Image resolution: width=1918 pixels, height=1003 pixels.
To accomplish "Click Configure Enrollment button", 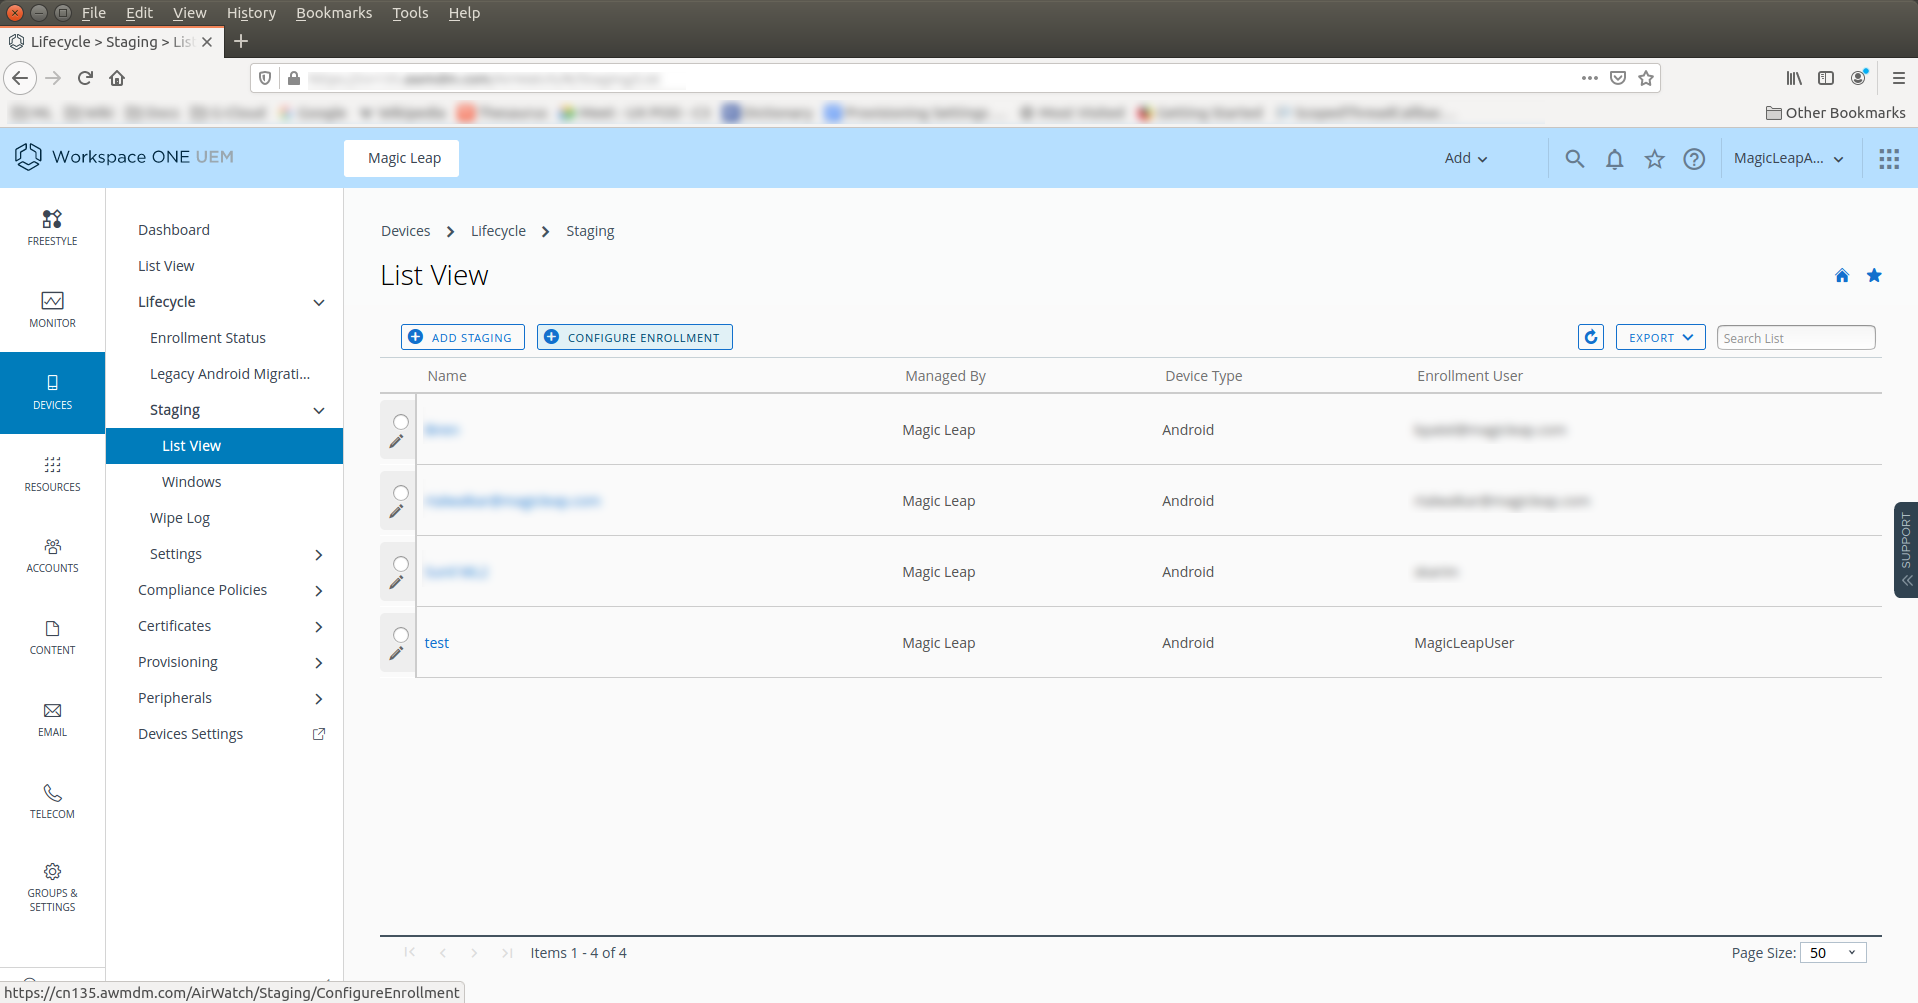I will [634, 337].
